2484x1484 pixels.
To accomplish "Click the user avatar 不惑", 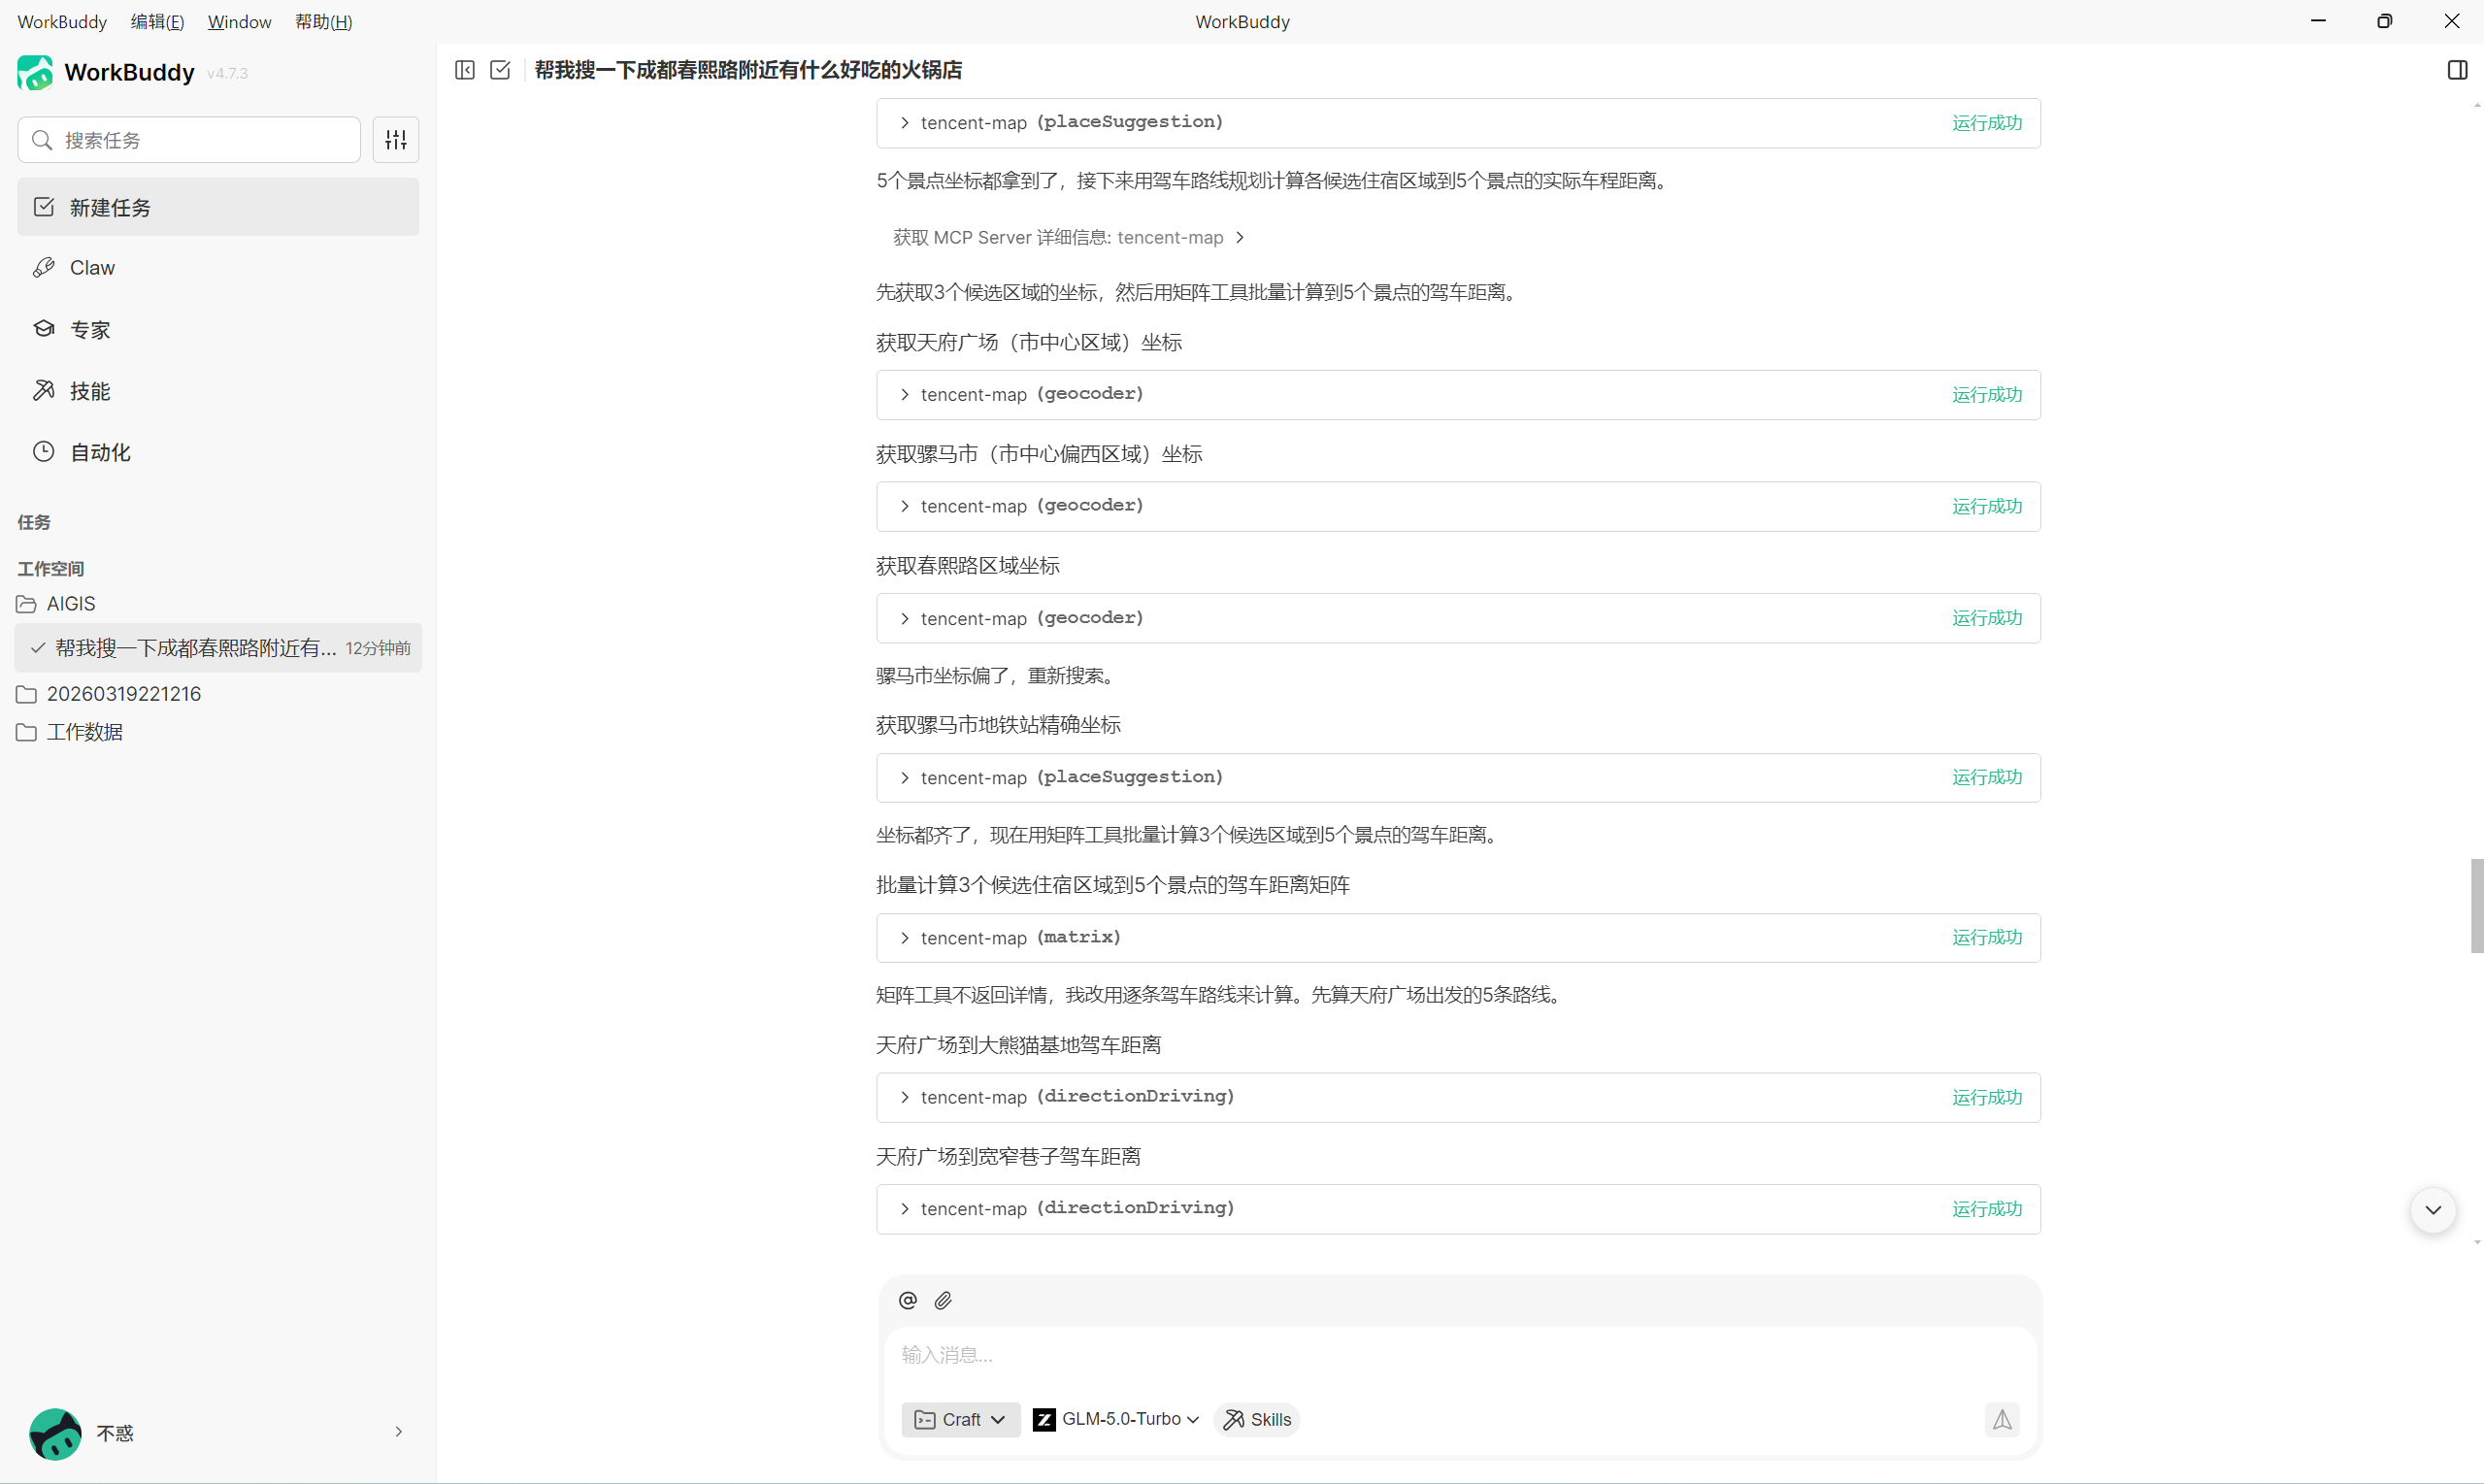I will point(55,1433).
